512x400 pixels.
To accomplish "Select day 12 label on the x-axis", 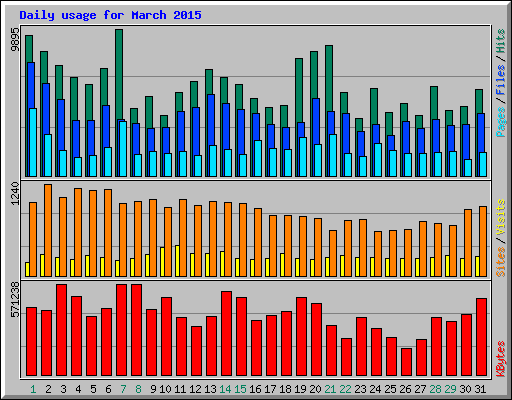I will click(195, 389).
